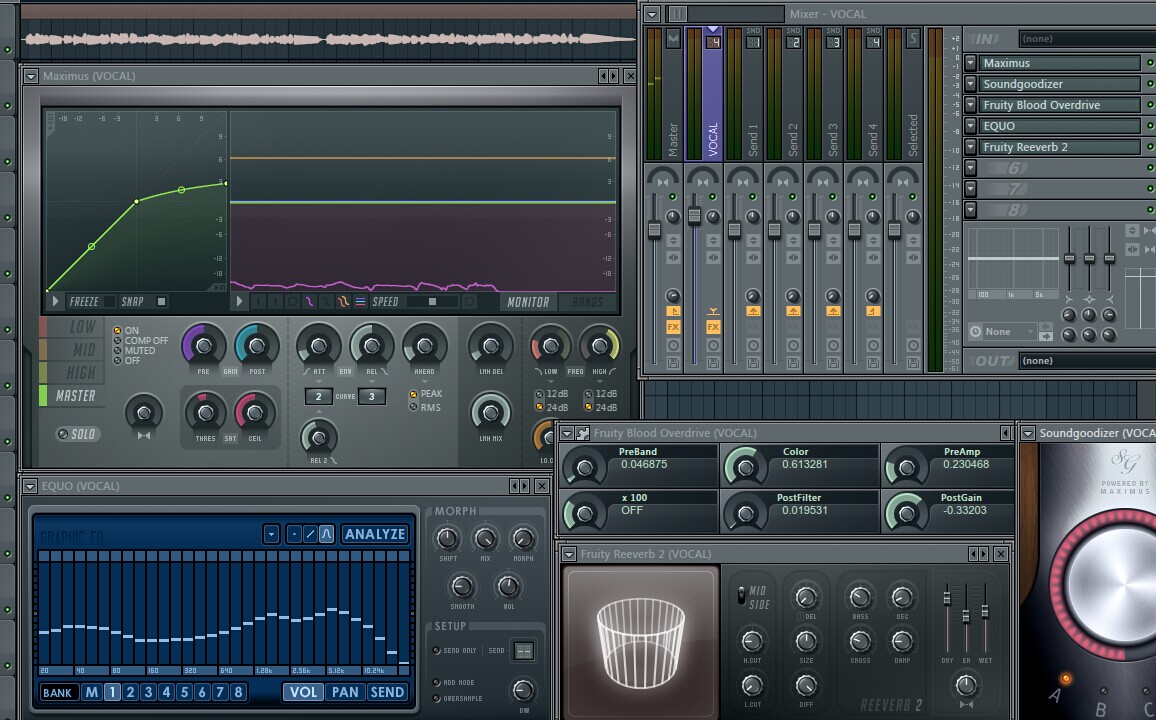Click the Mixer view layout icon in title bar

(x=677, y=13)
